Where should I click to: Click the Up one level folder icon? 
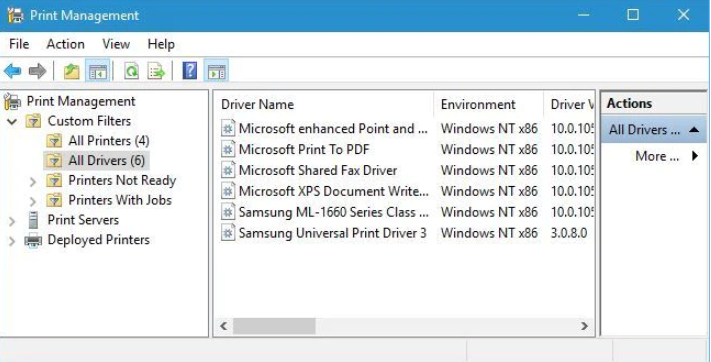(x=72, y=71)
